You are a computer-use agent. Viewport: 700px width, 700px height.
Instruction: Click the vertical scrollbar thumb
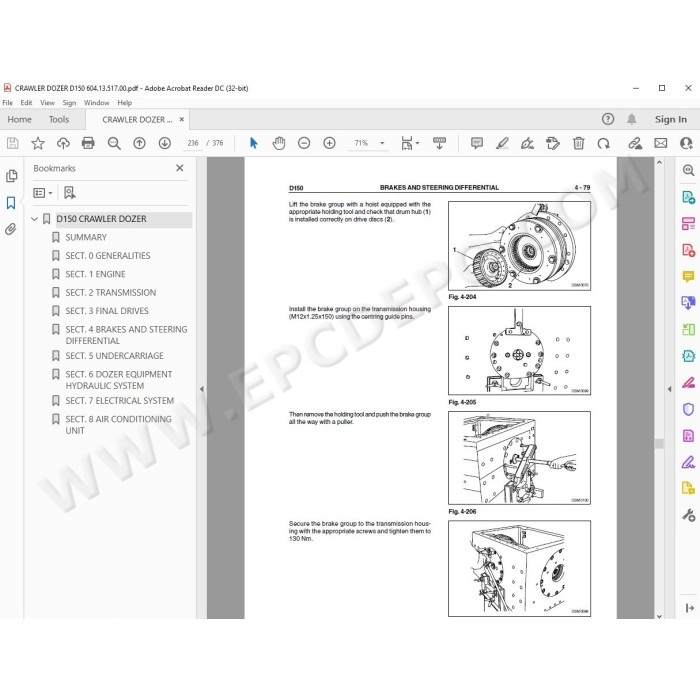click(659, 443)
